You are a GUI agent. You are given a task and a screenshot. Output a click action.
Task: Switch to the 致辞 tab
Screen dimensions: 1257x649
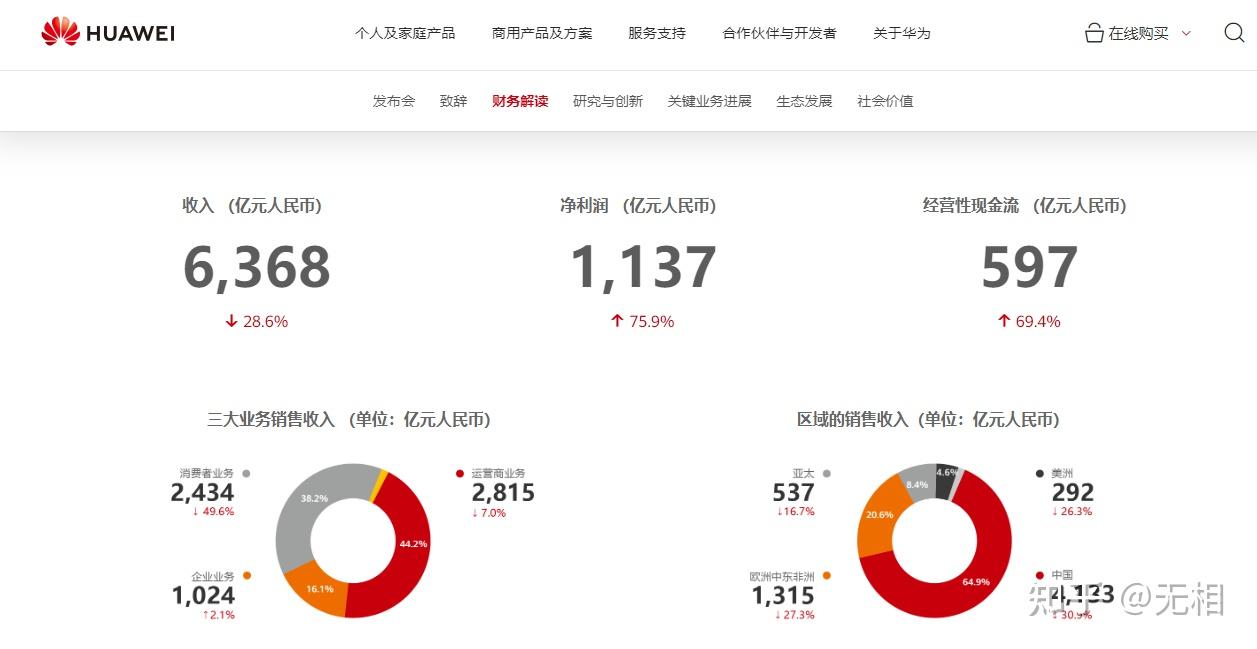[453, 101]
